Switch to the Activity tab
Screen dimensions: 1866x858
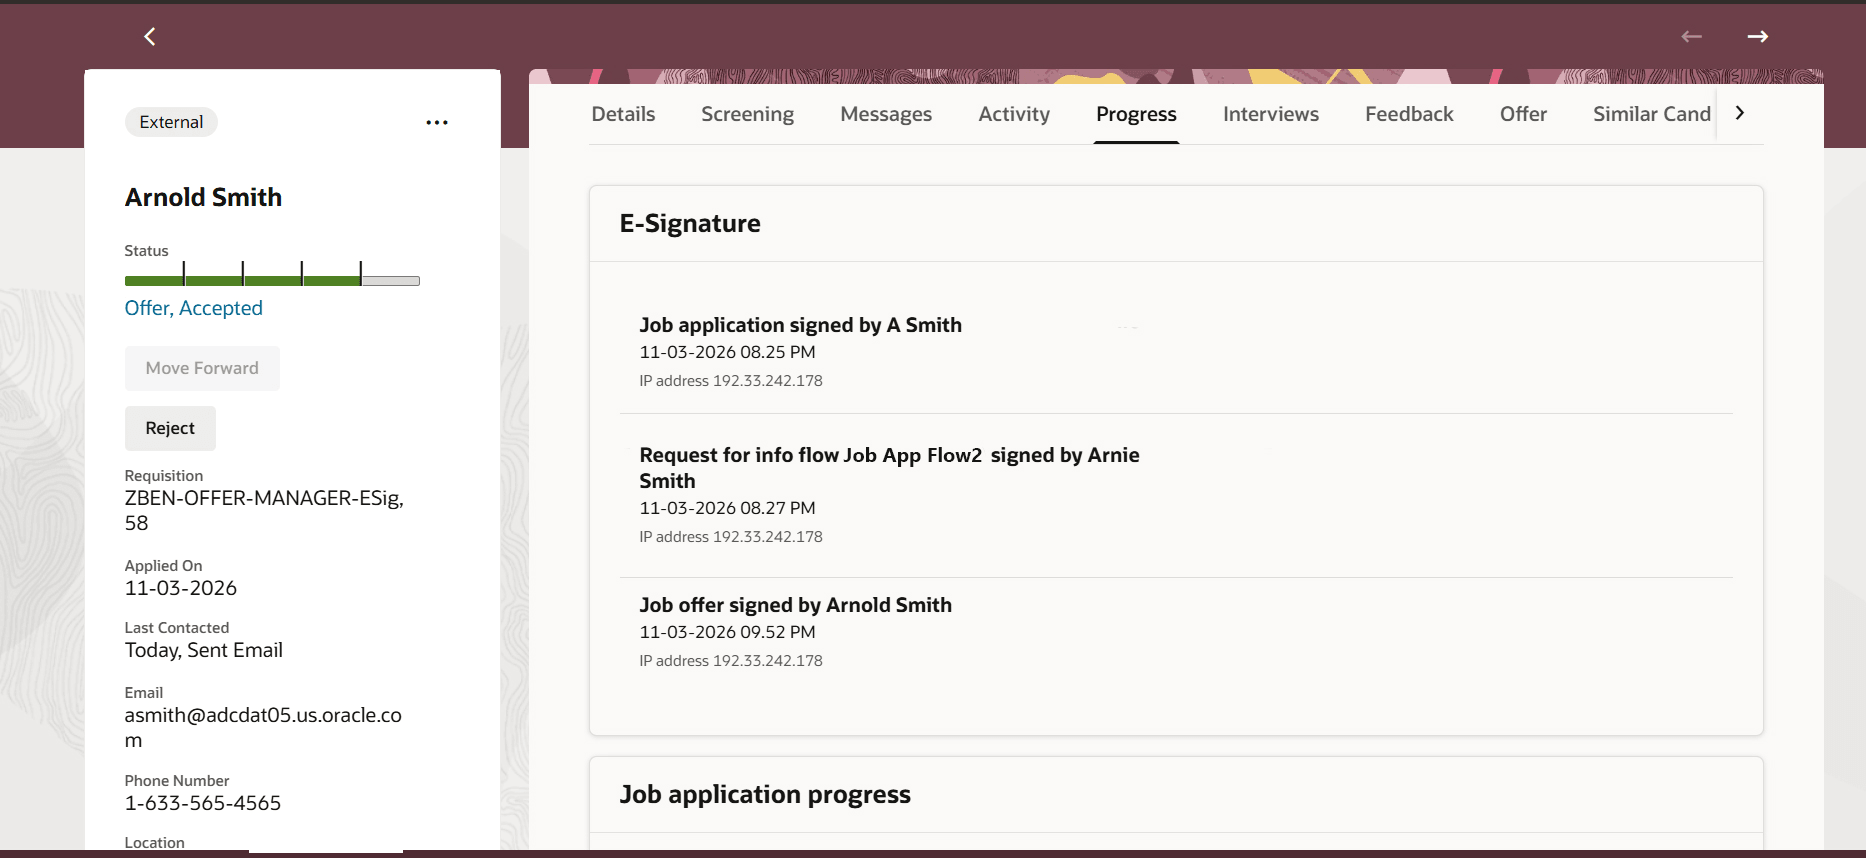[x=1014, y=114]
